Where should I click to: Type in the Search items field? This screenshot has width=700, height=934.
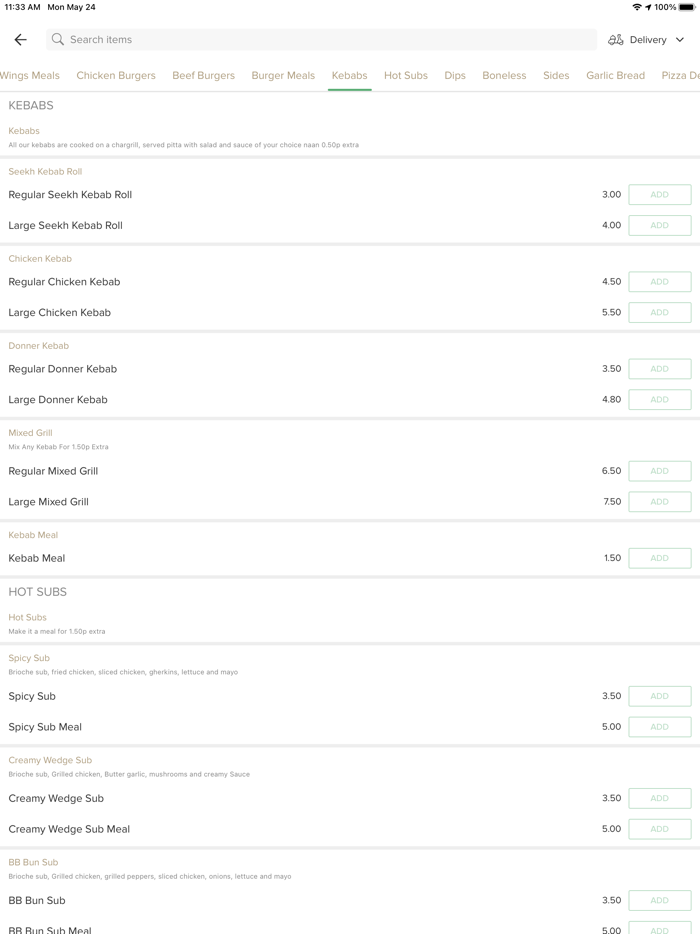(x=320, y=40)
